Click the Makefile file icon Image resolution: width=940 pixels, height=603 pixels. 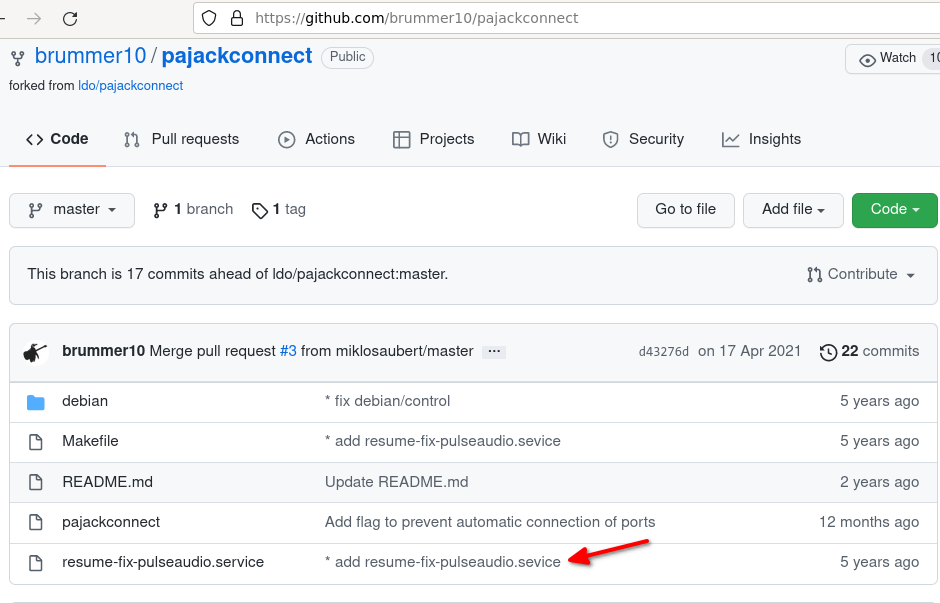(35, 442)
